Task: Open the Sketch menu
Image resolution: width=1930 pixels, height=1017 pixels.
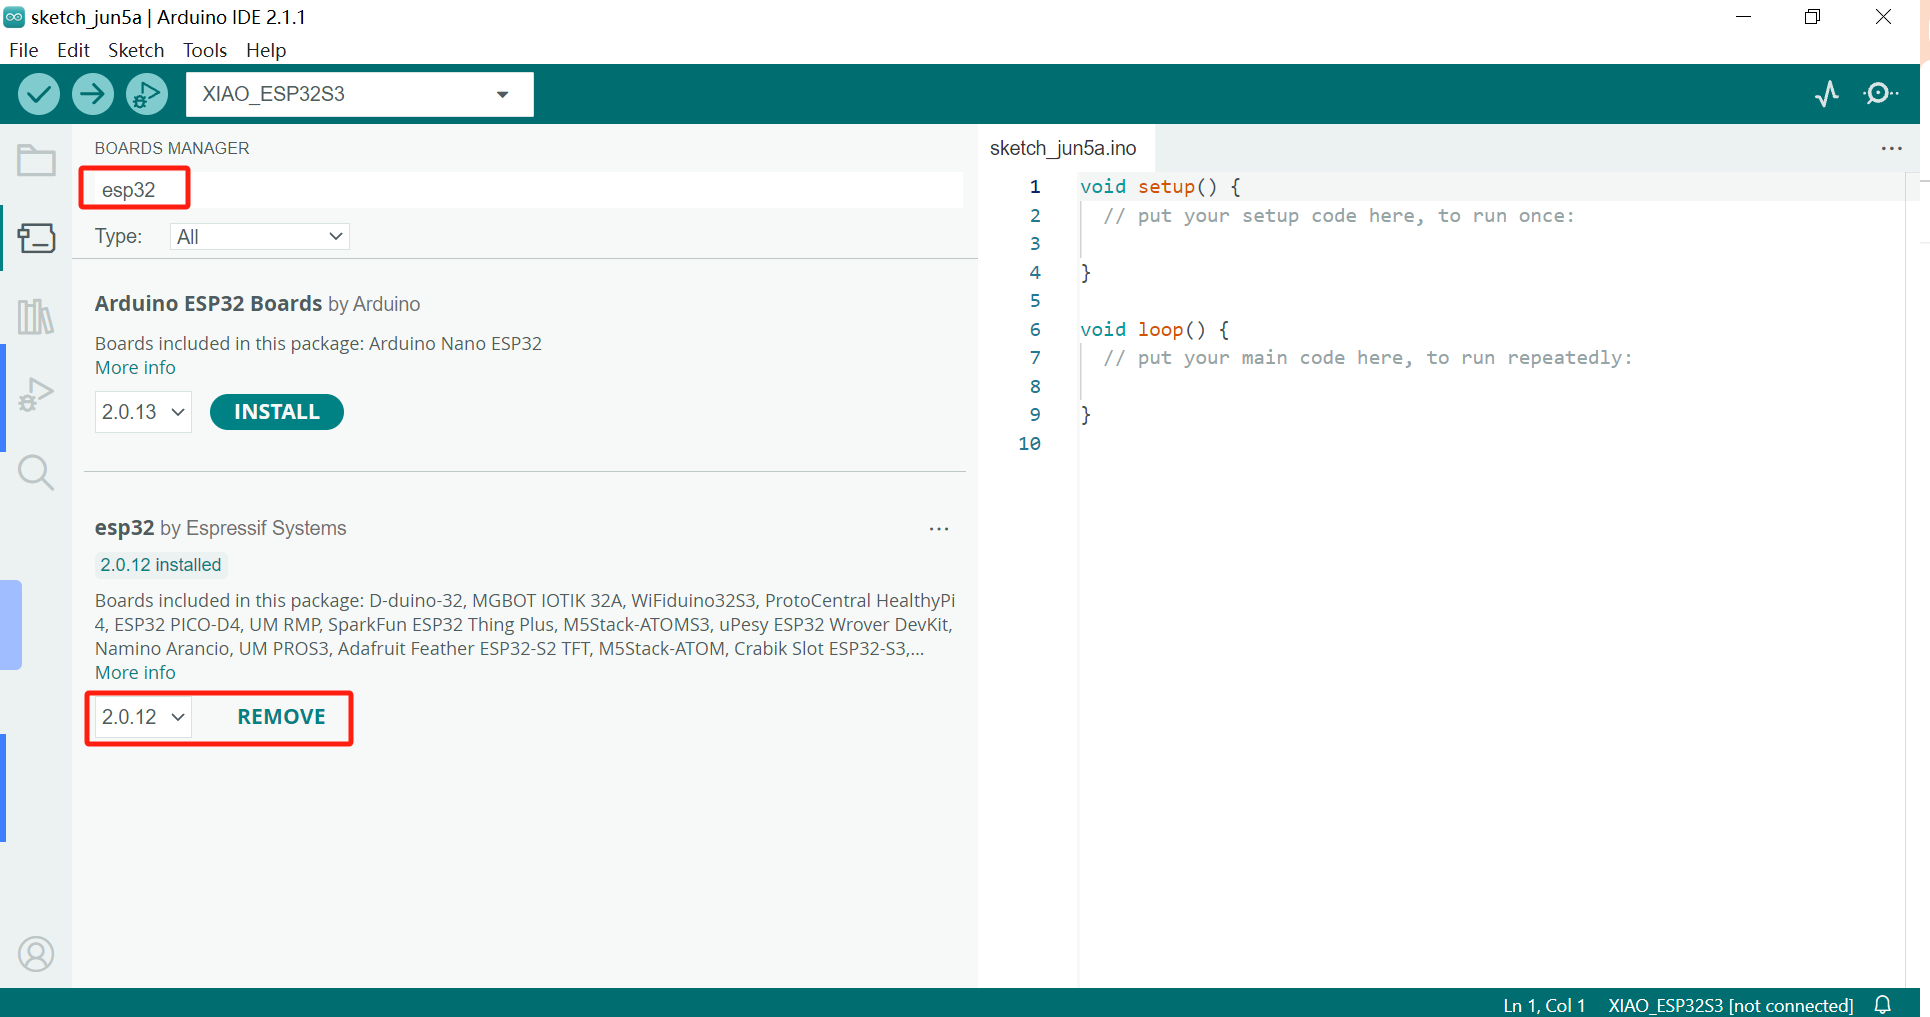Action: click(136, 50)
